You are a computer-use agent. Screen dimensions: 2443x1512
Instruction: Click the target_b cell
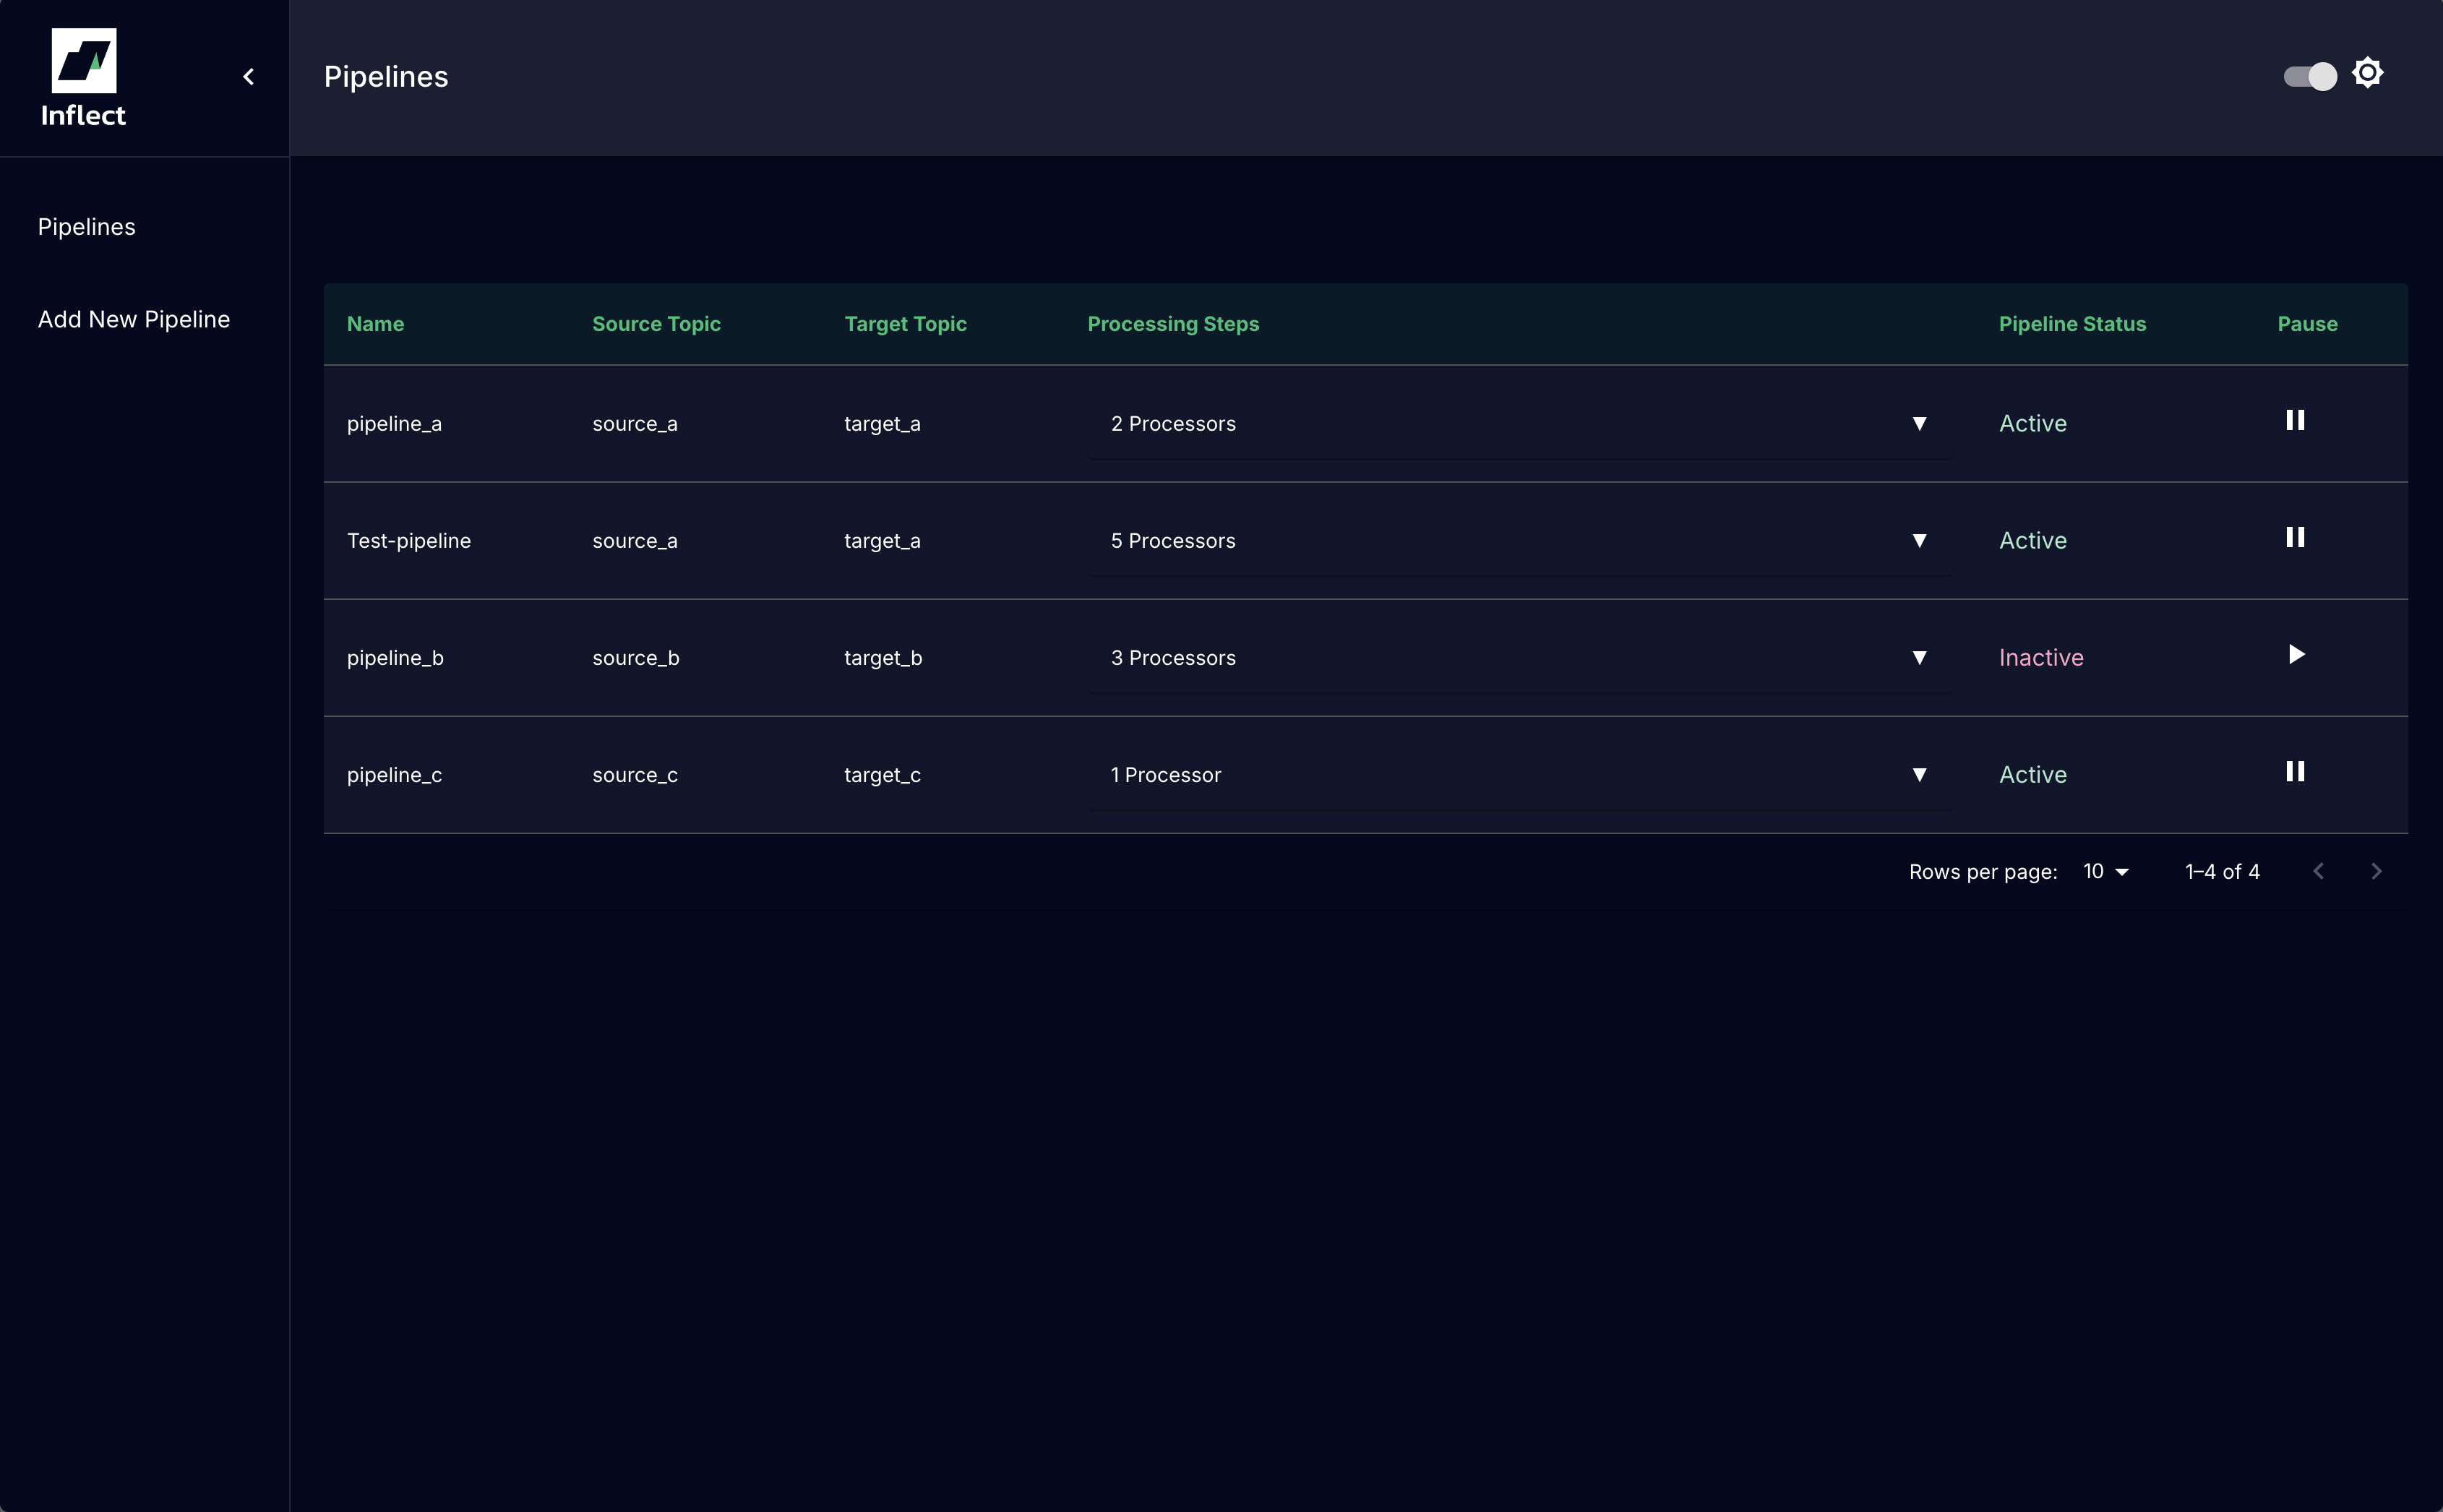883,658
